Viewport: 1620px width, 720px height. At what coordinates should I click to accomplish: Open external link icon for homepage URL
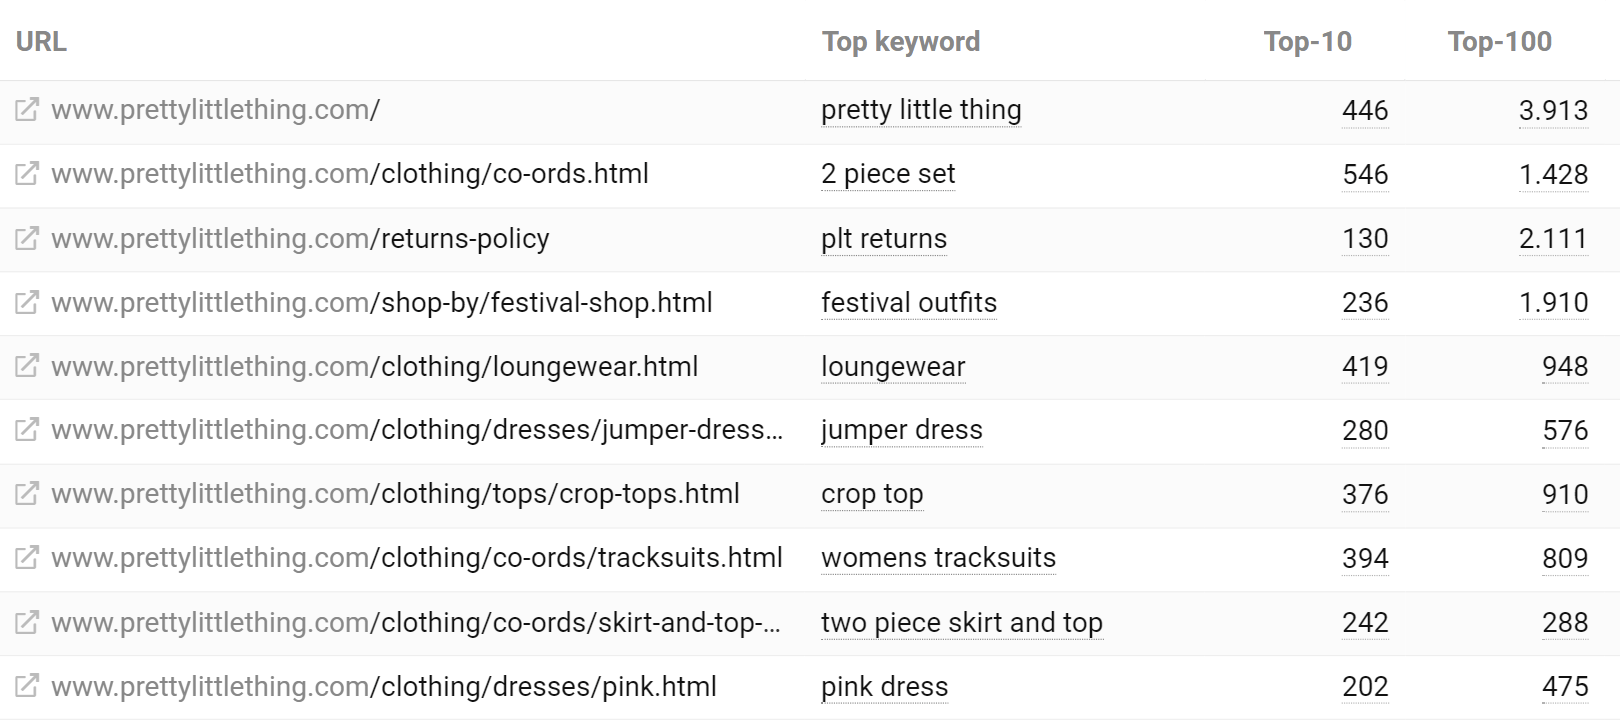click(27, 110)
